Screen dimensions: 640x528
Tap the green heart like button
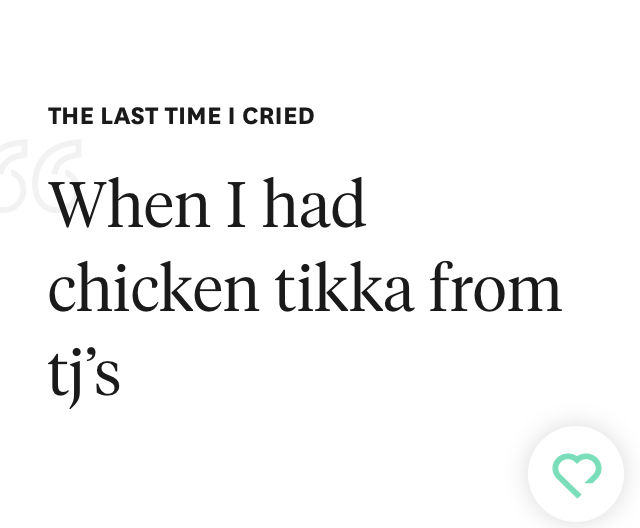(576, 474)
